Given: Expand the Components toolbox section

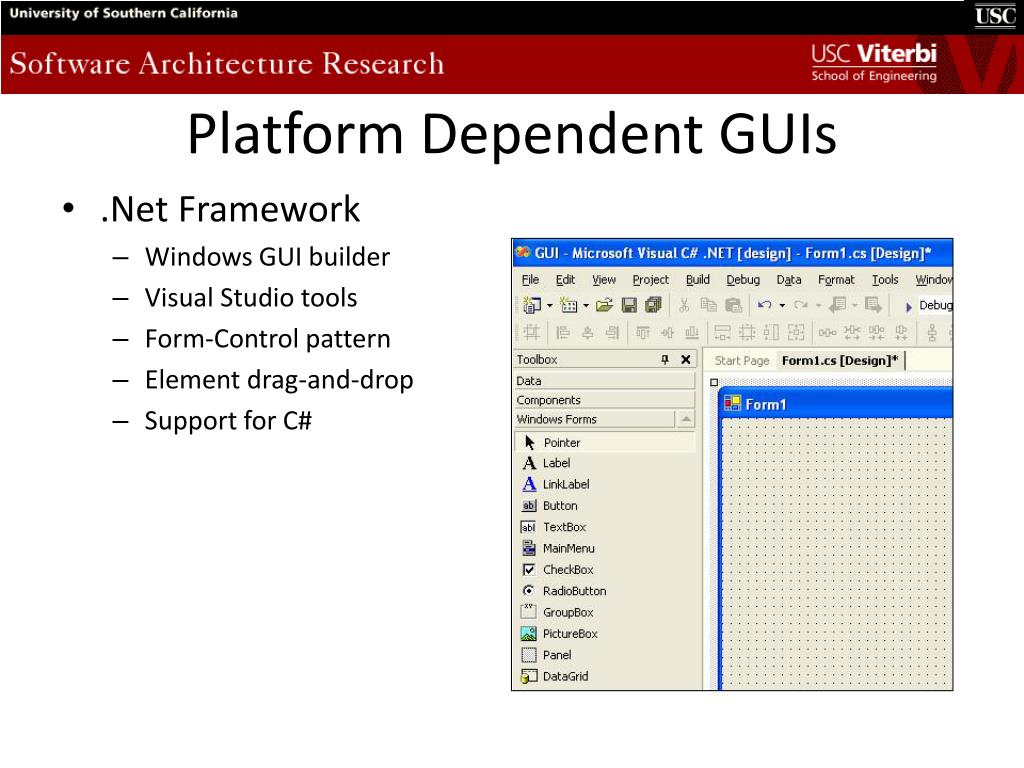Looking at the screenshot, I should [605, 400].
